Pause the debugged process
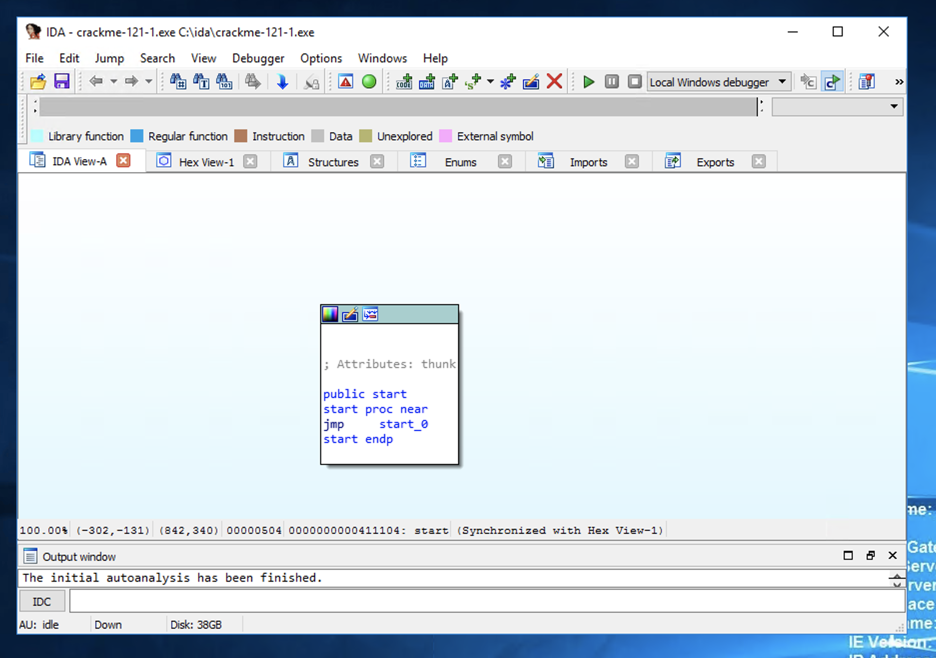 pyautogui.click(x=611, y=82)
